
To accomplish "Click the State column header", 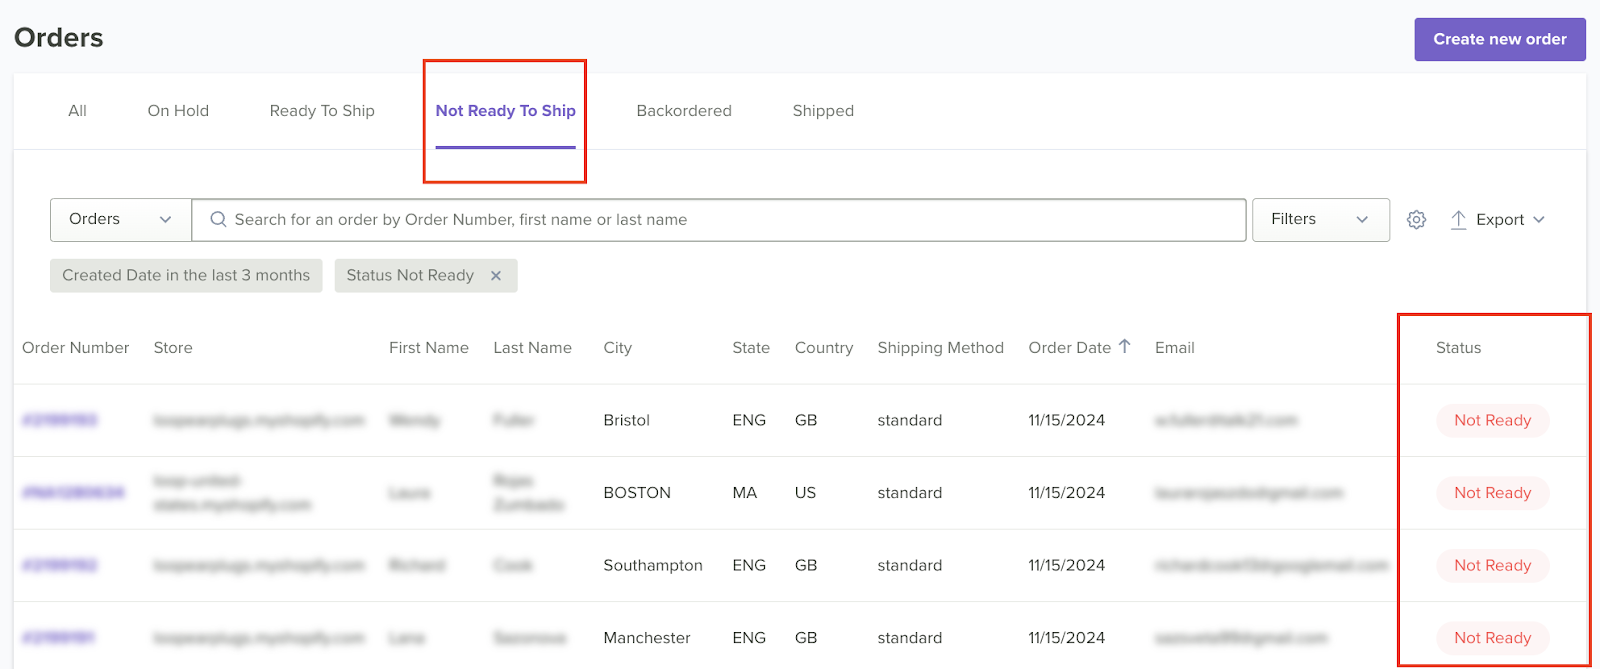I will point(751,348).
